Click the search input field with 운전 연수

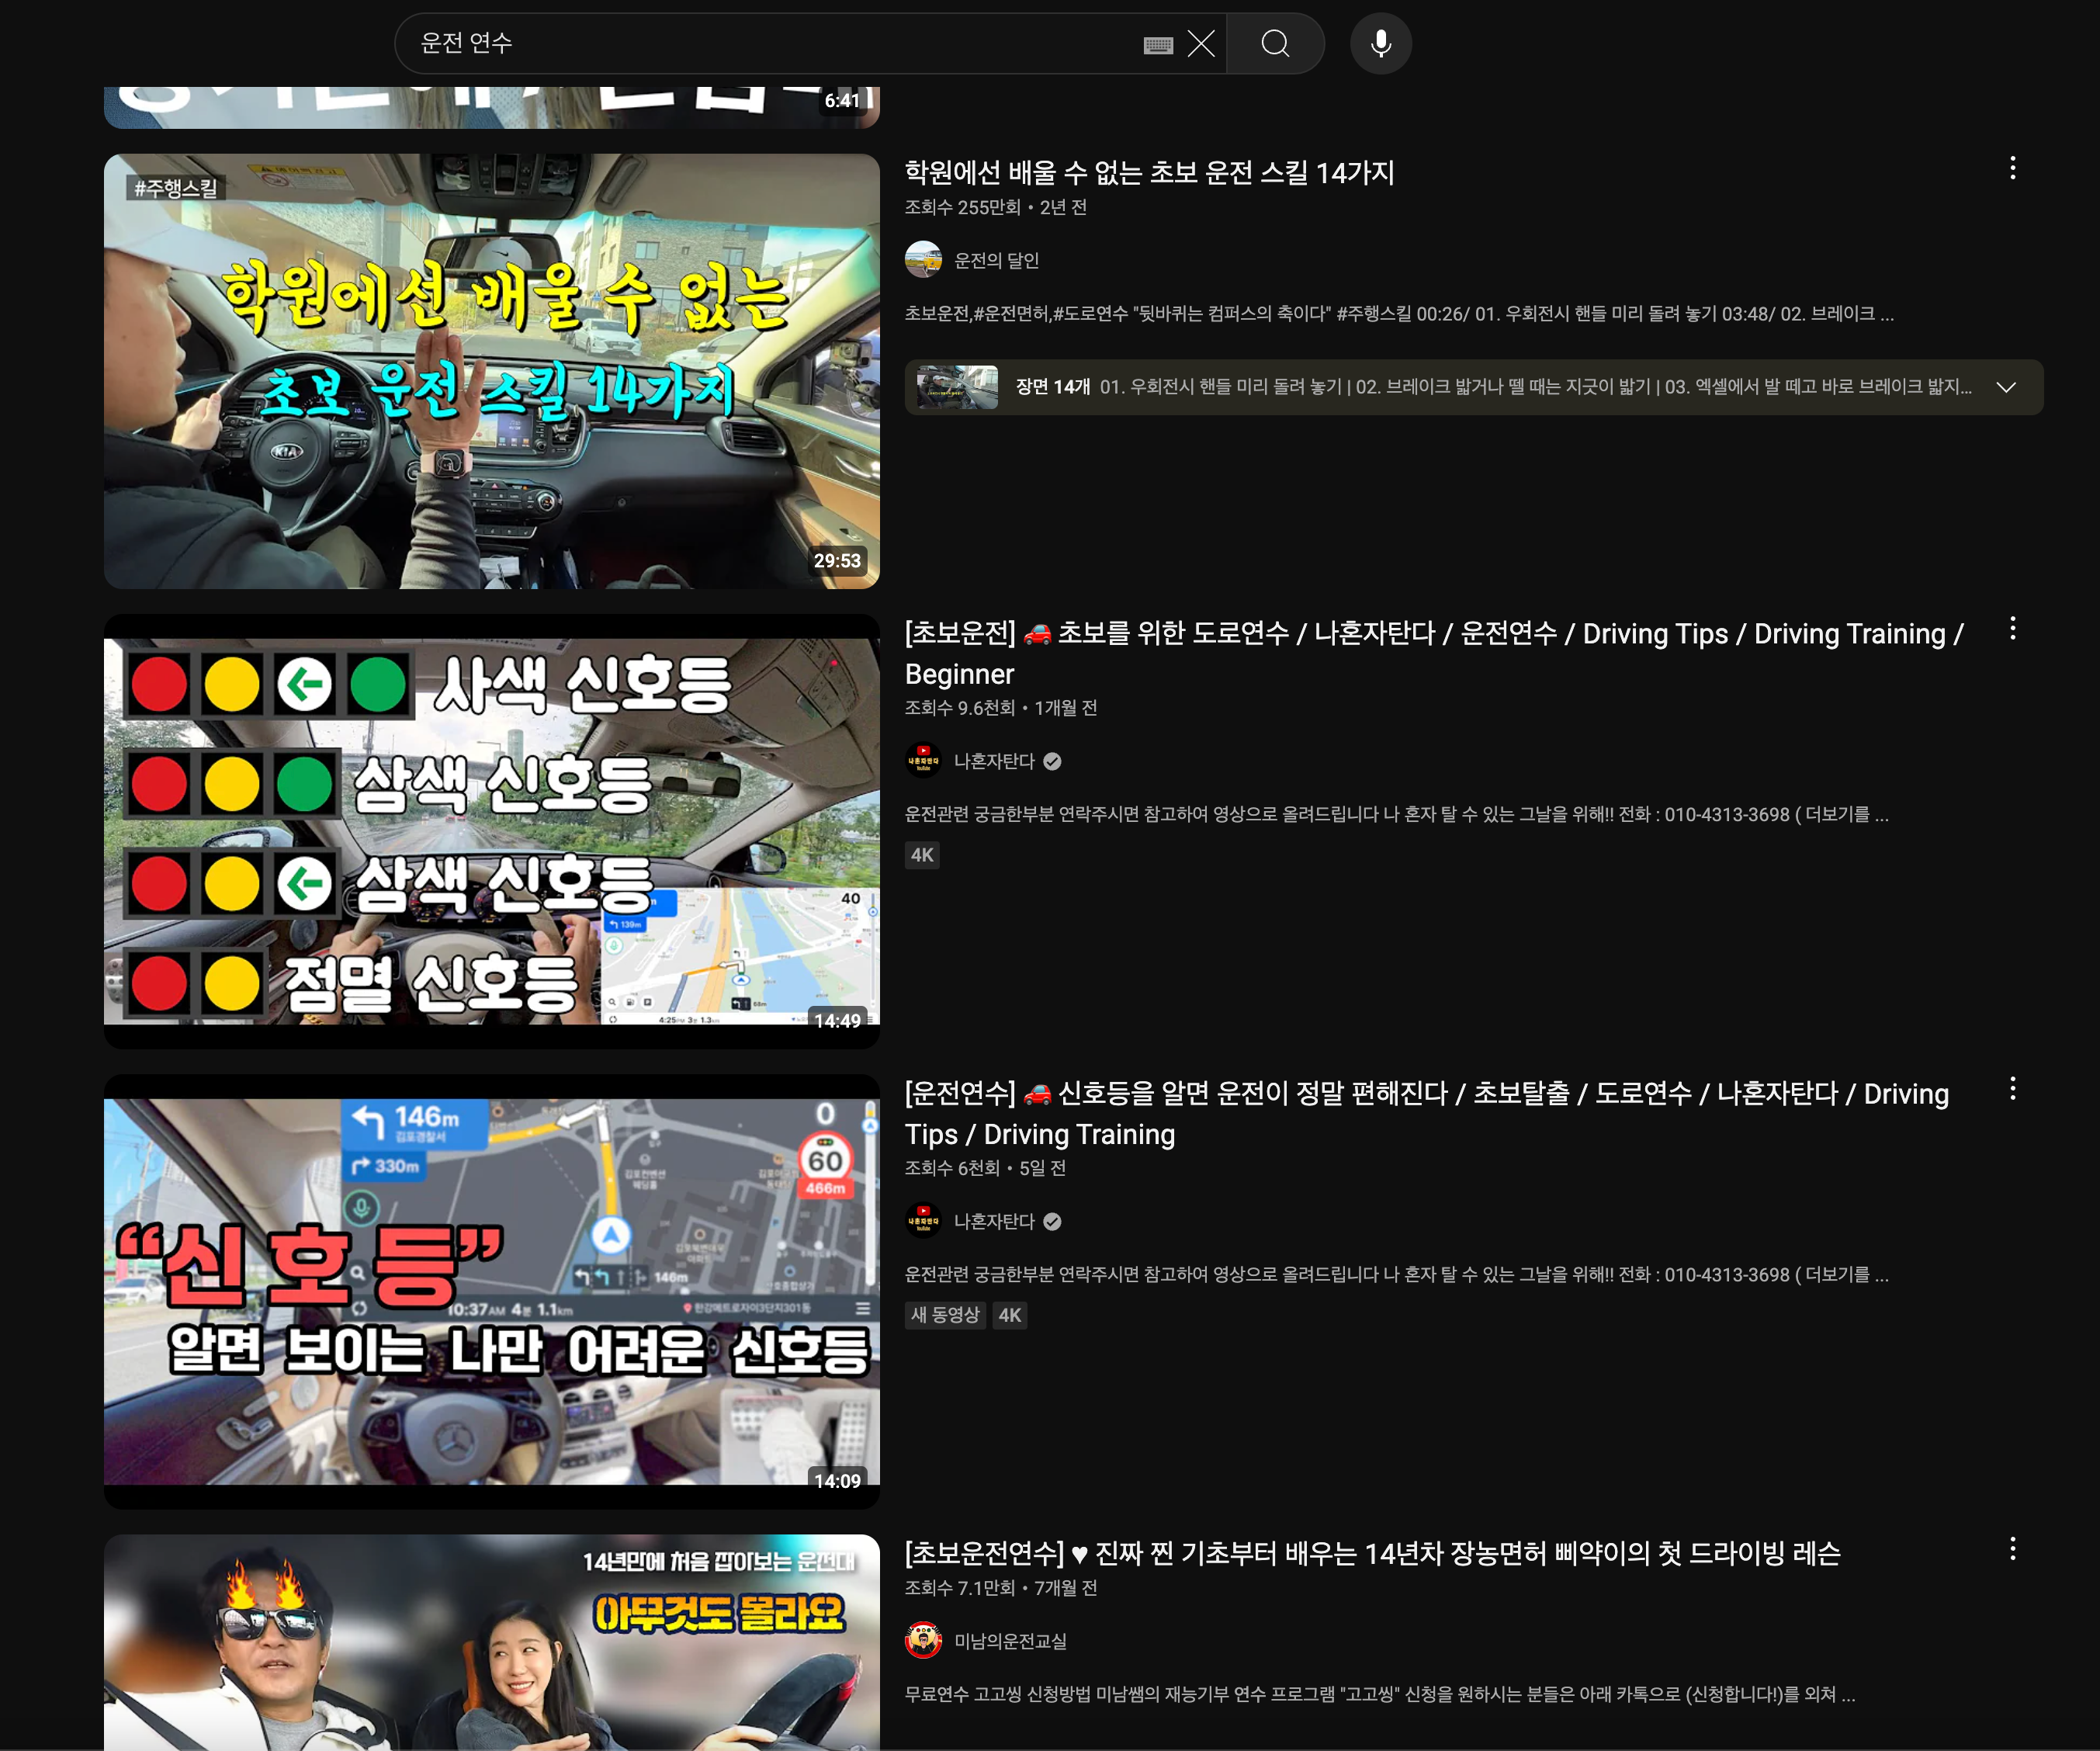coord(760,43)
